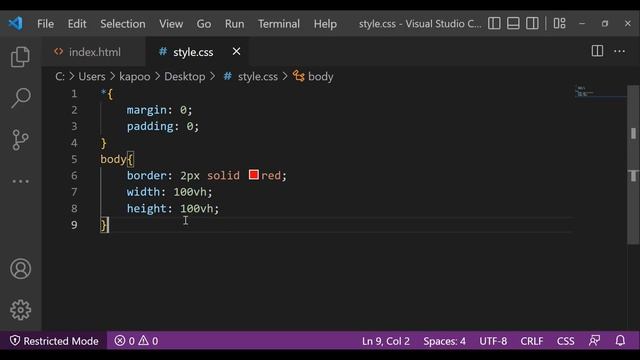Restore down the VS Code window
Screen dimensions: 640x360
click(x=605, y=24)
